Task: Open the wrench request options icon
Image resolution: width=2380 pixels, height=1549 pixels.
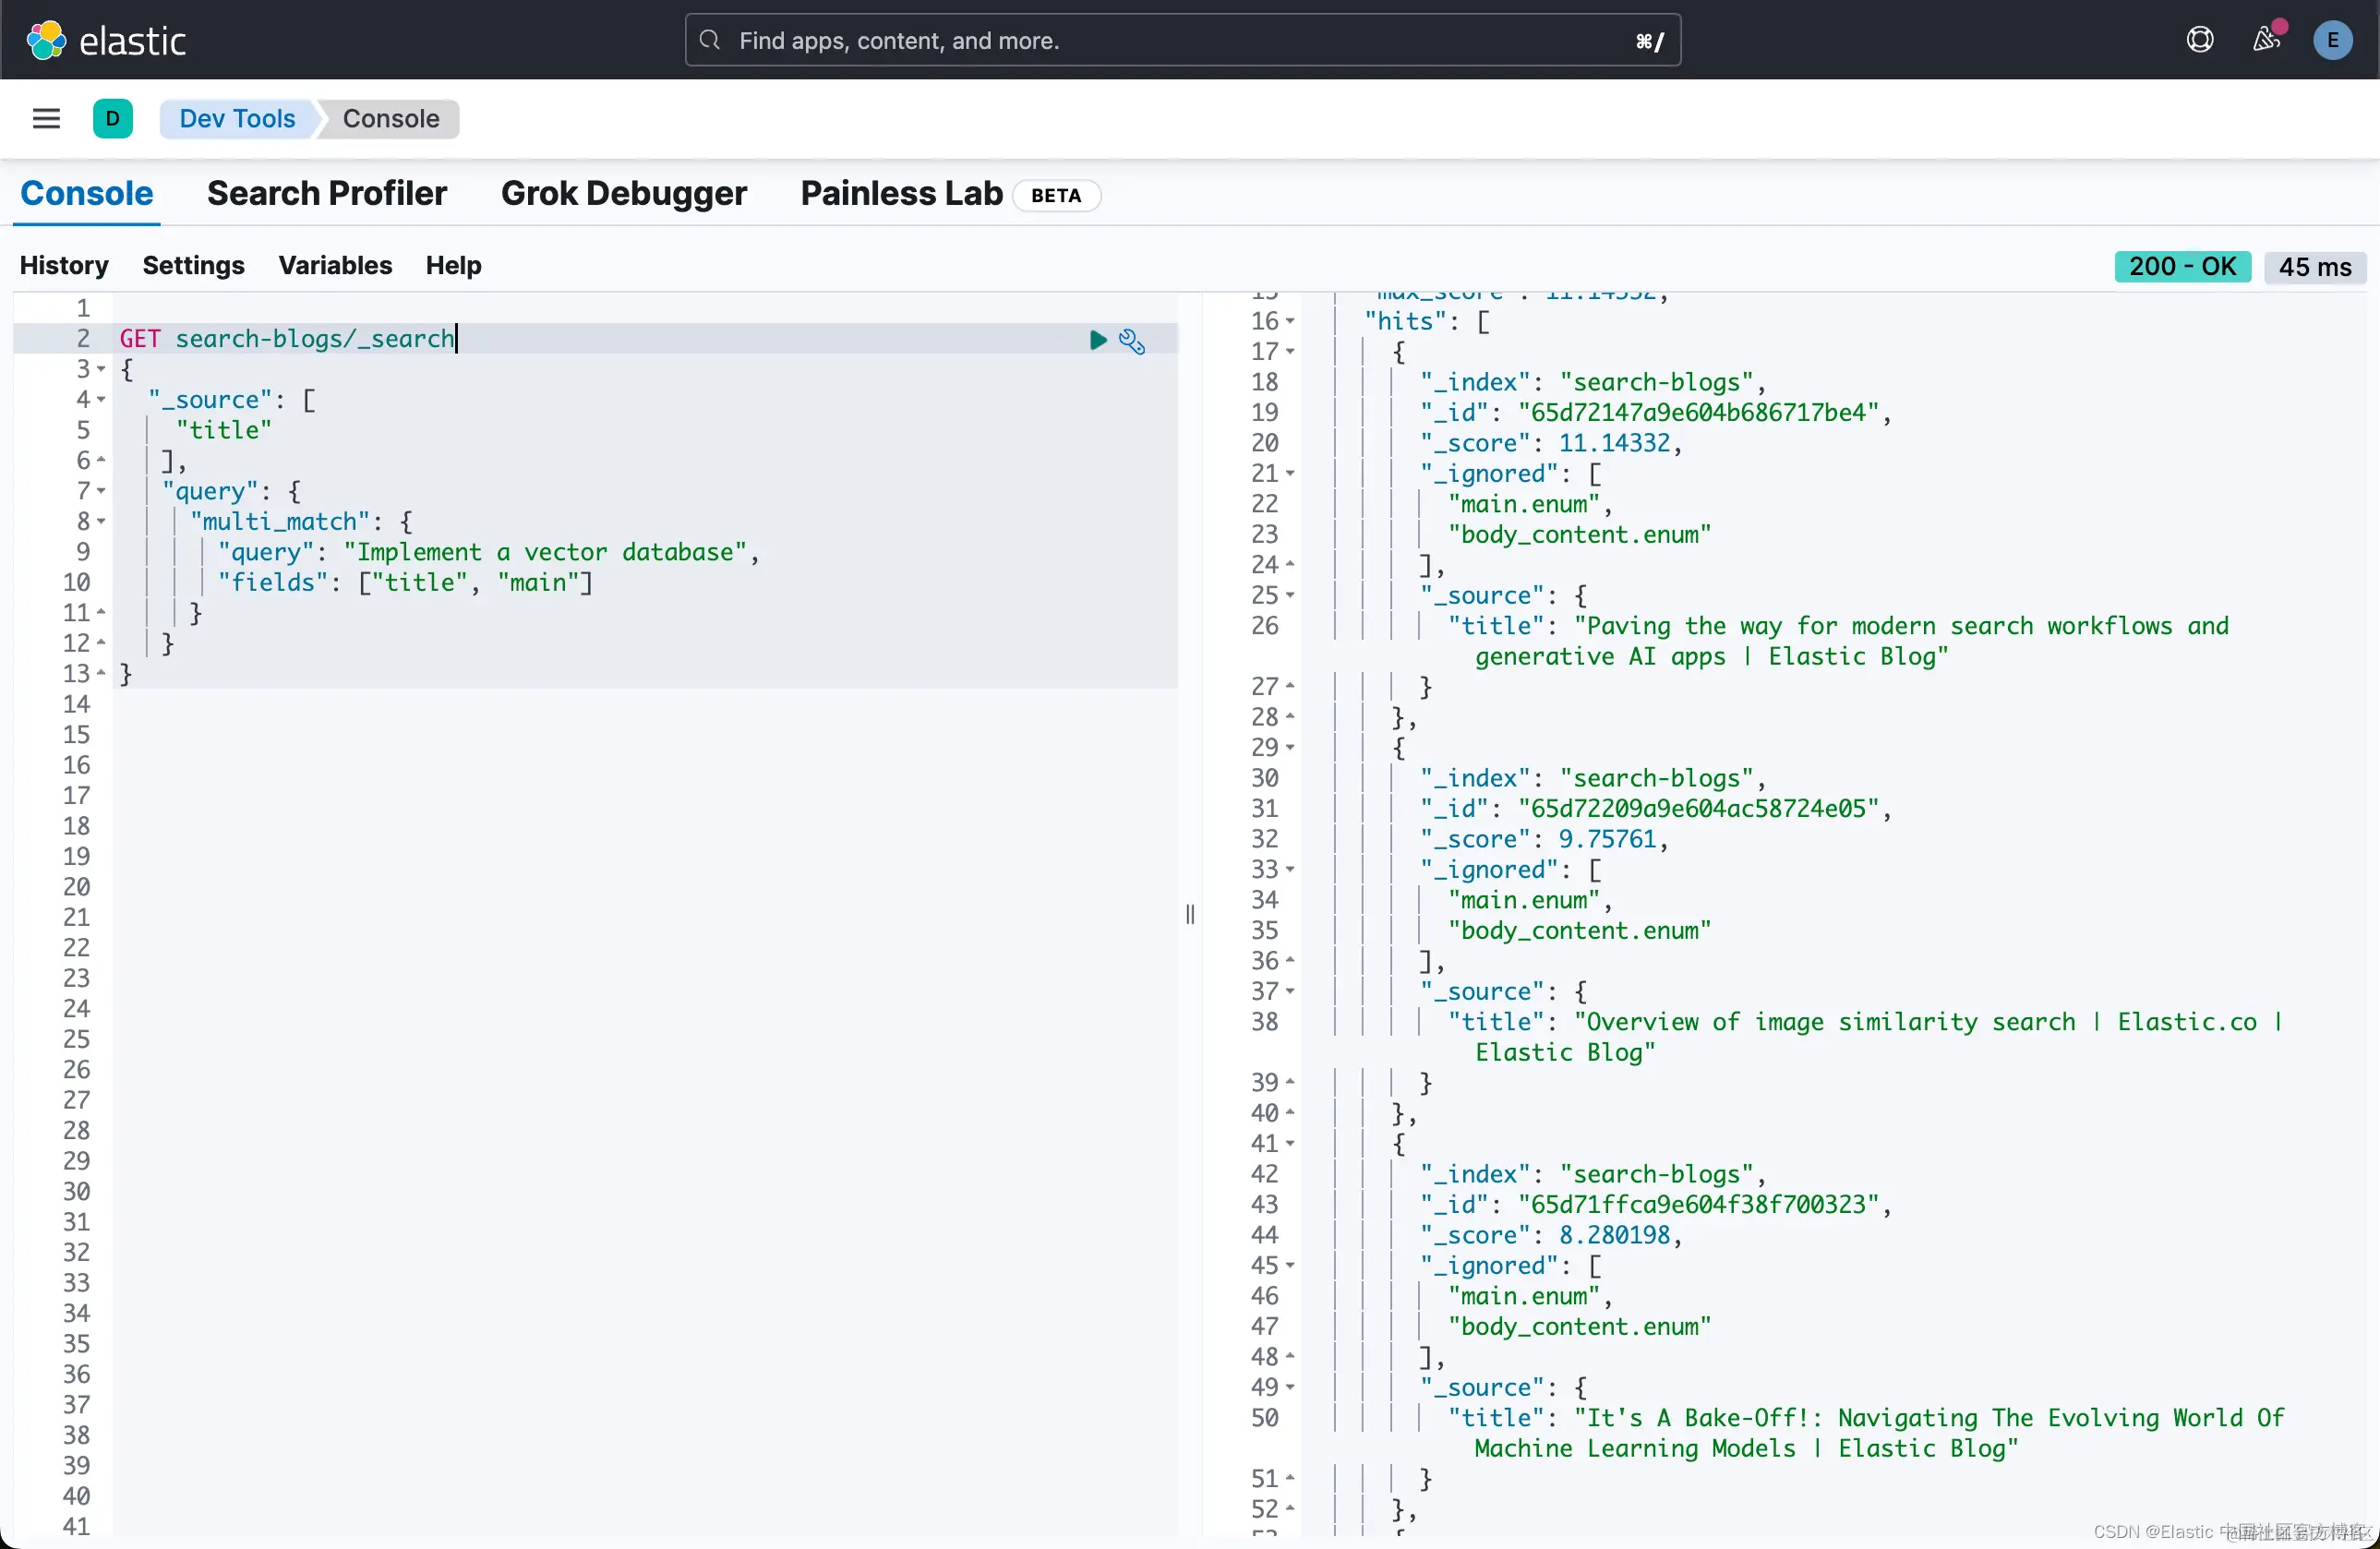Action: pyautogui.click(x=1132, y=341)
